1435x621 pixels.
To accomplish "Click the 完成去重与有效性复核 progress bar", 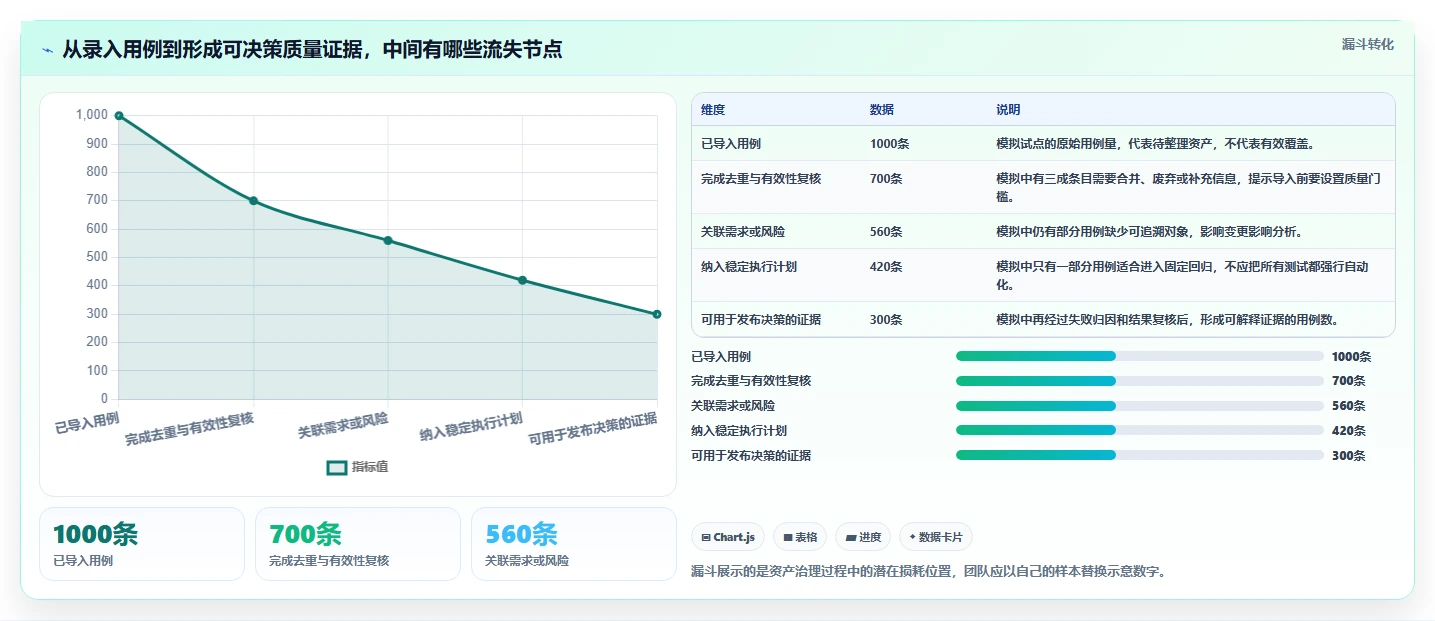I will (1140, 381).
